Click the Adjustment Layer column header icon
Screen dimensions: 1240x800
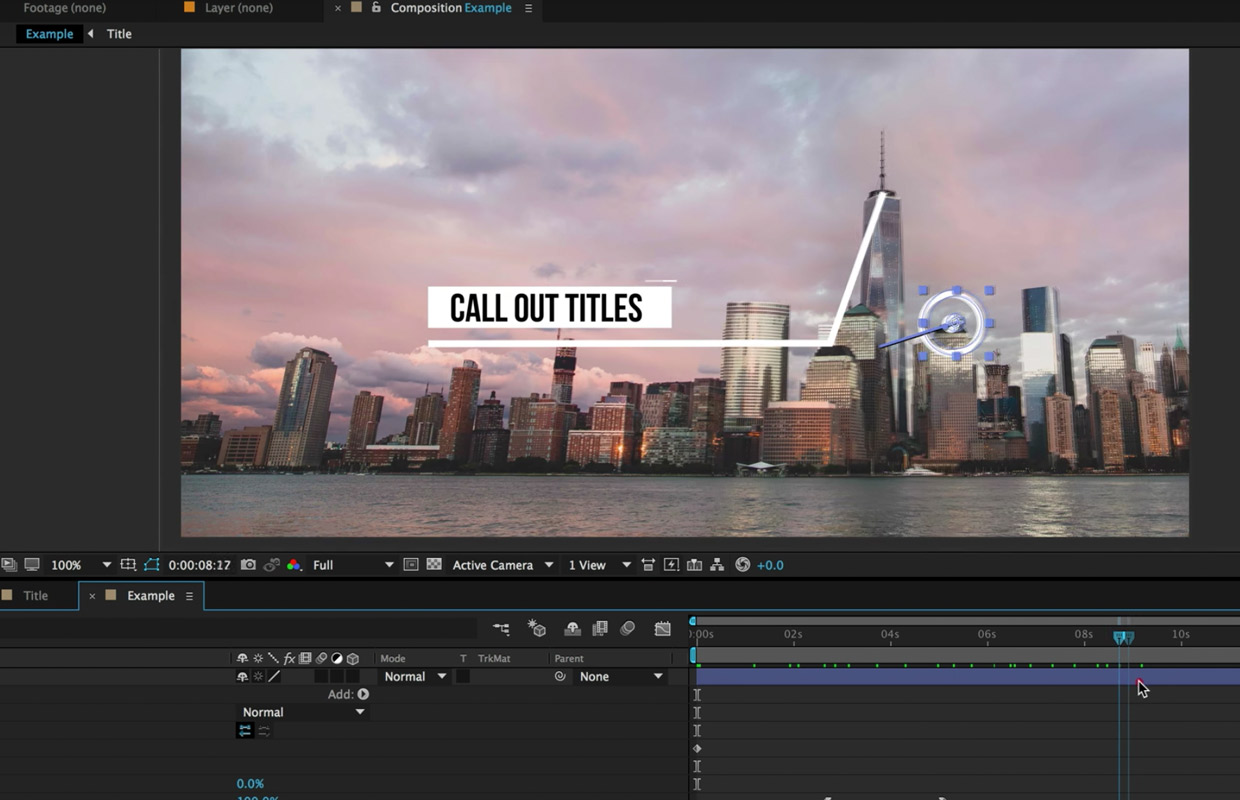(337, 659)
